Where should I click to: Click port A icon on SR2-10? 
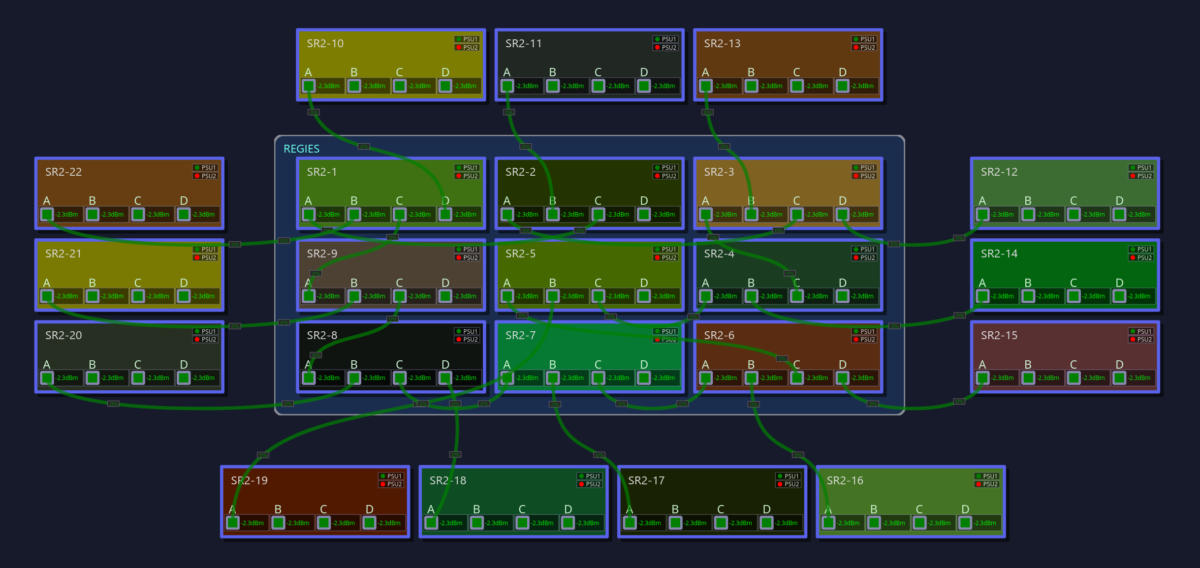[309, 86]
